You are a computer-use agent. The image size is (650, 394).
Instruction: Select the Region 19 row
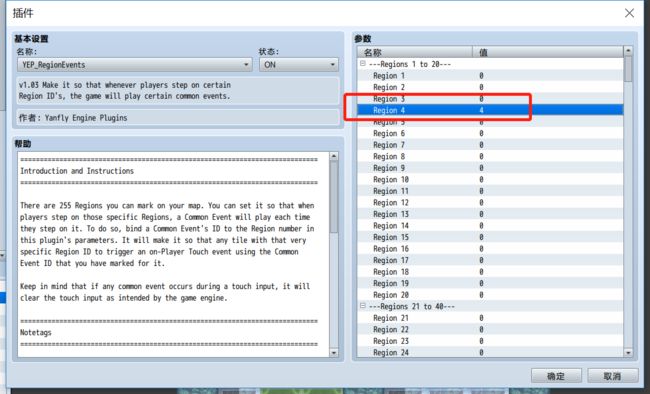pyautogui.click(x=490, y=284)
